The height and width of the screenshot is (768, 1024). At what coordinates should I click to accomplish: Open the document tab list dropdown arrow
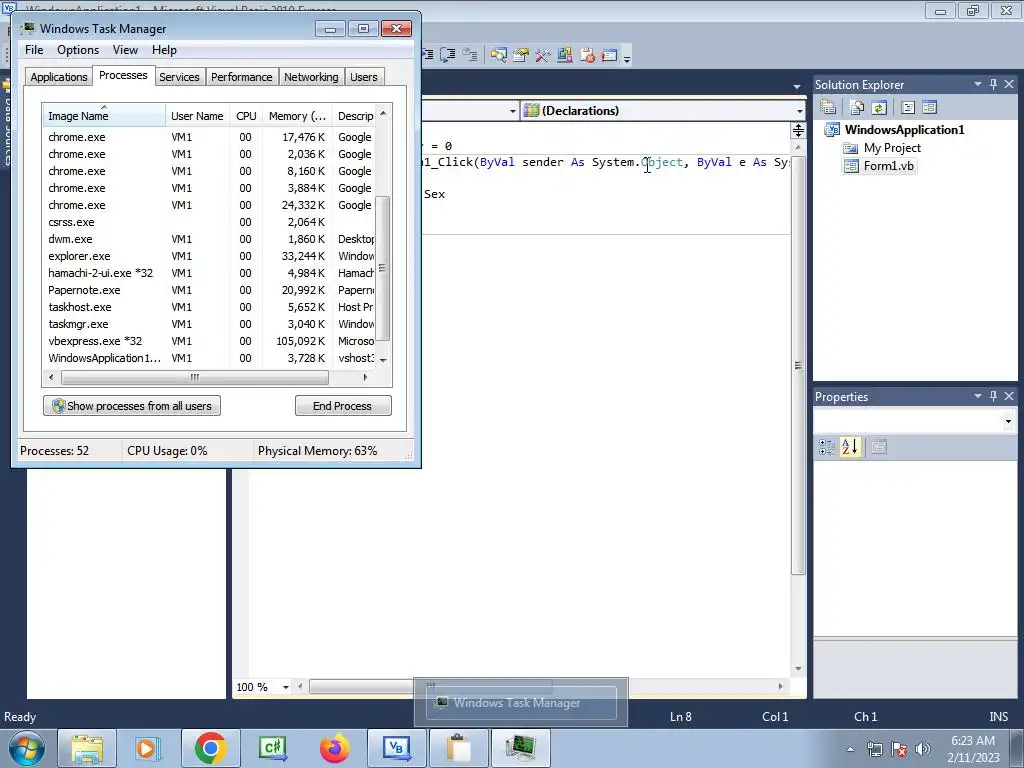[797, 86]
